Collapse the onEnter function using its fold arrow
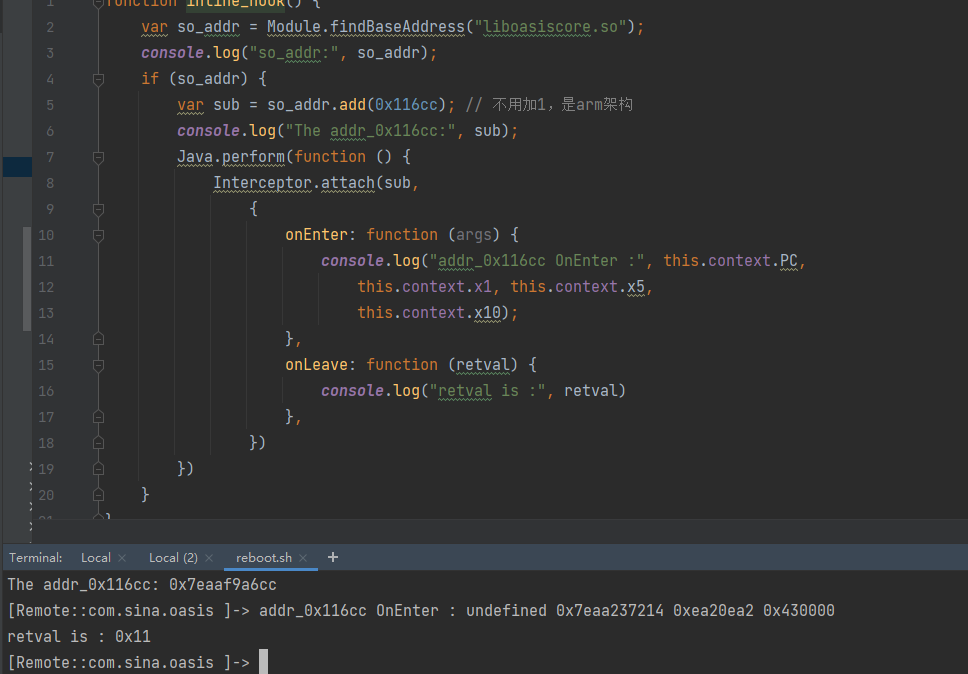 pos(98,235)
